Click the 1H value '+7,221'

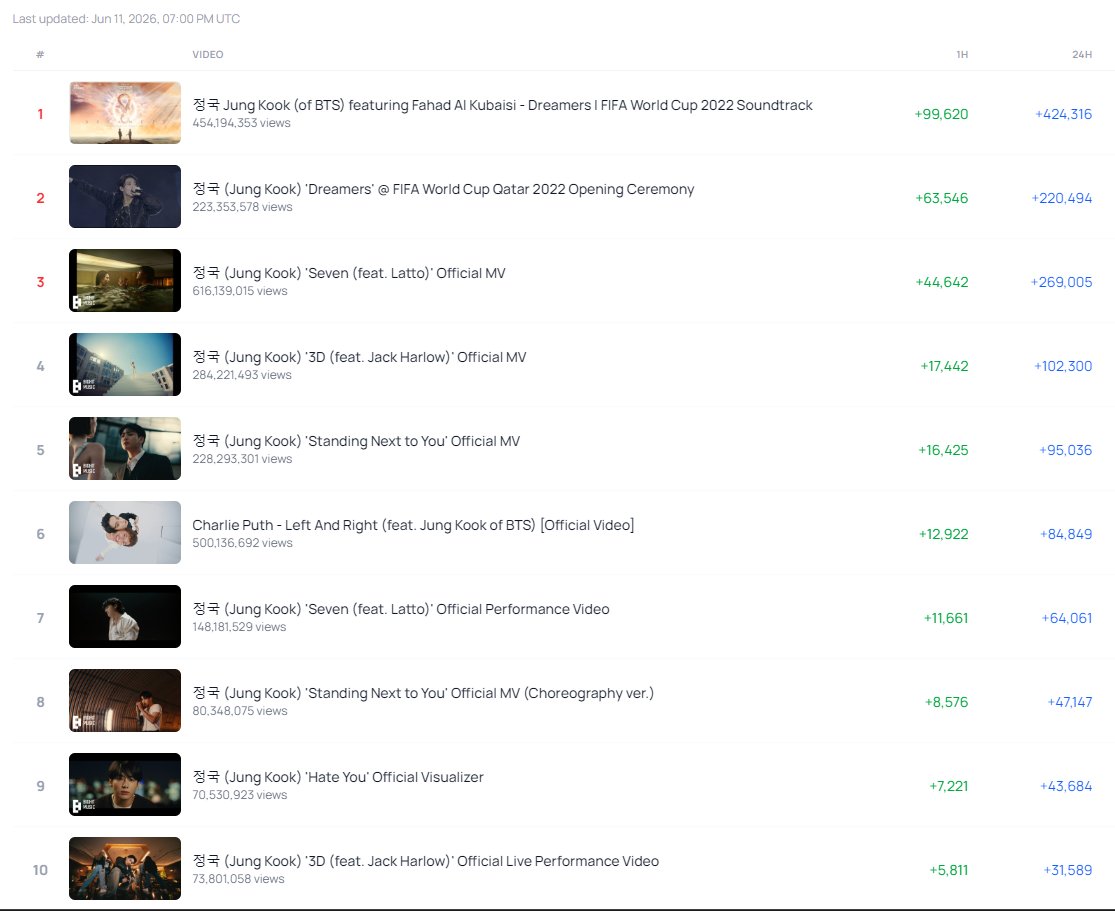click(x=949, y=785)
